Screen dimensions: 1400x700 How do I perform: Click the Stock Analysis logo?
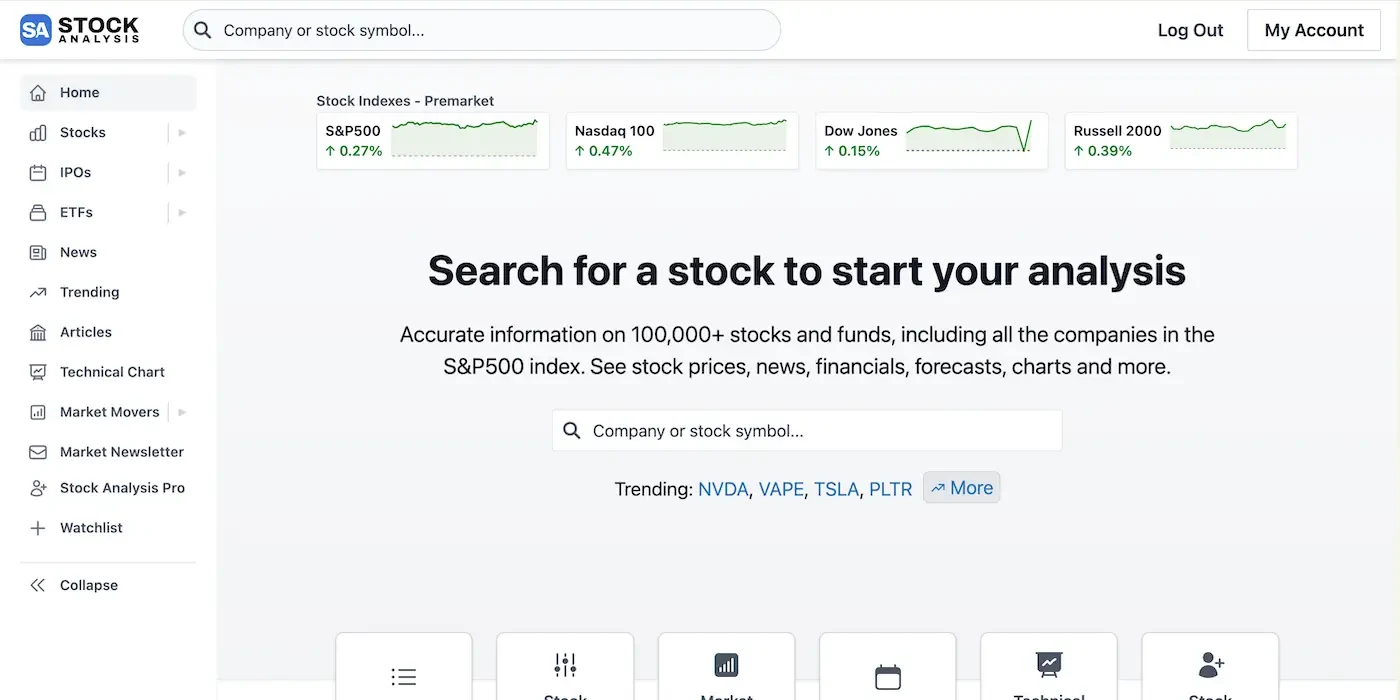click(80, 30)
